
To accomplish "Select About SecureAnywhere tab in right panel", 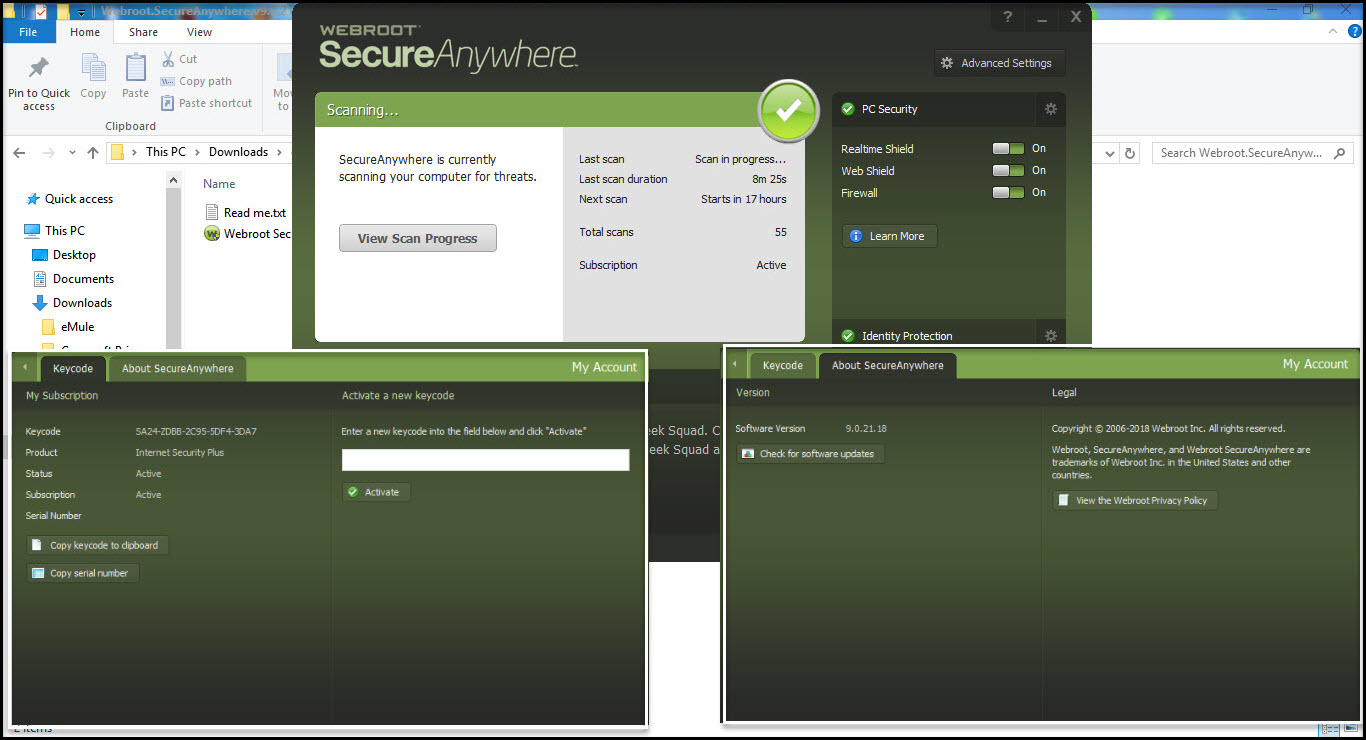I will click(888, 365).
